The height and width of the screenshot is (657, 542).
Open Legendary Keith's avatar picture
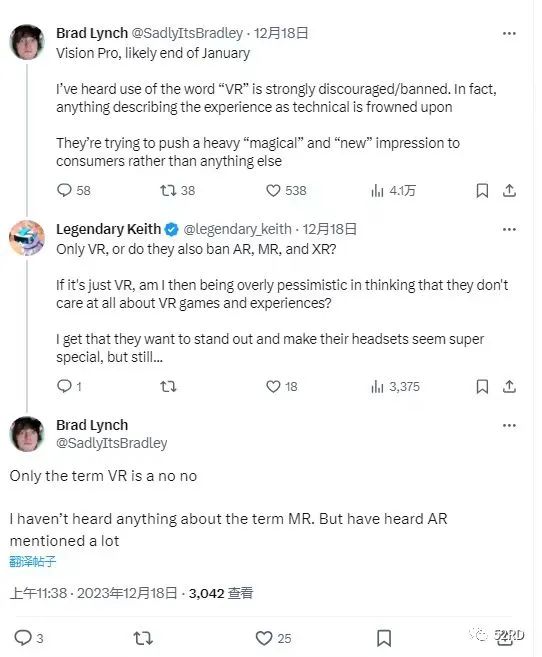tap(27, 238)
